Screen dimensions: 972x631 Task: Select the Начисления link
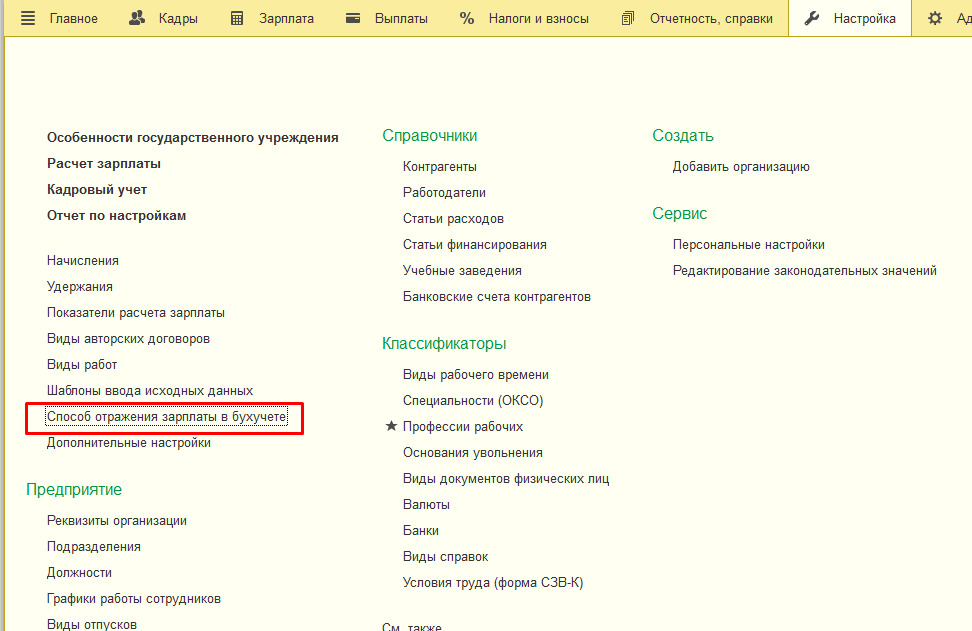coord(83,260)
